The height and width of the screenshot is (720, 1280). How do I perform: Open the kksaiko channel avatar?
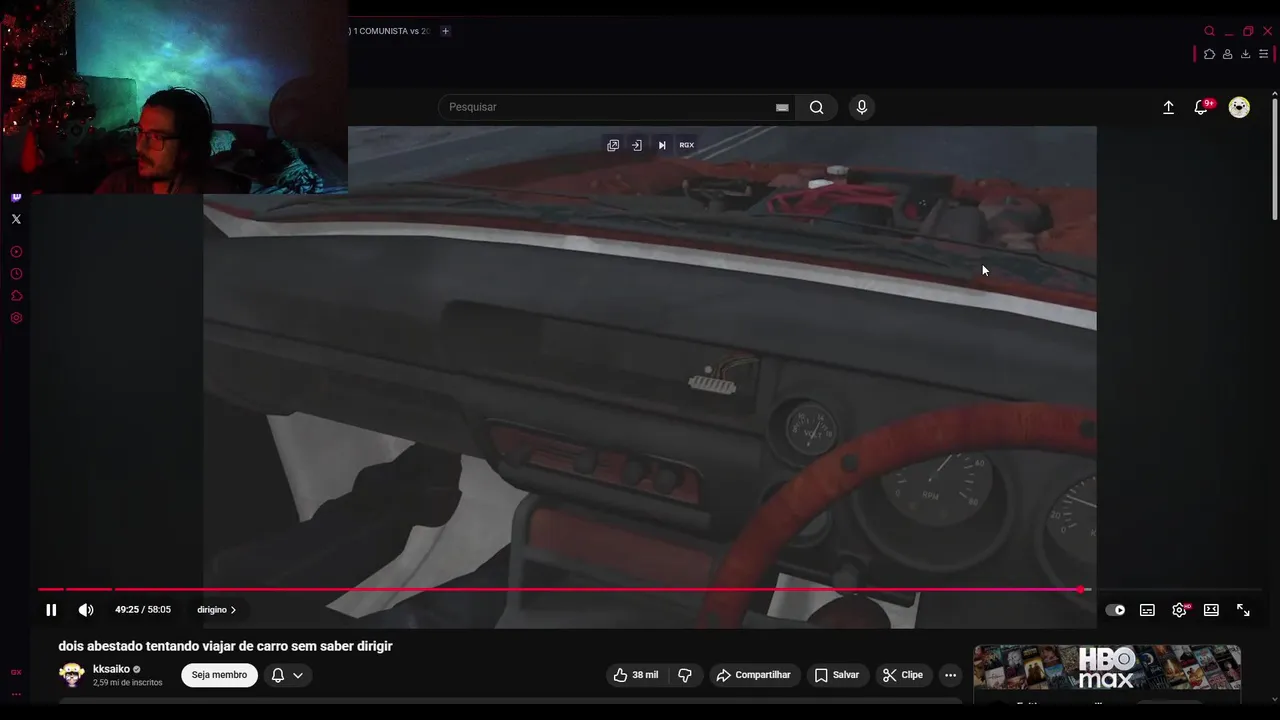[72, 675]
